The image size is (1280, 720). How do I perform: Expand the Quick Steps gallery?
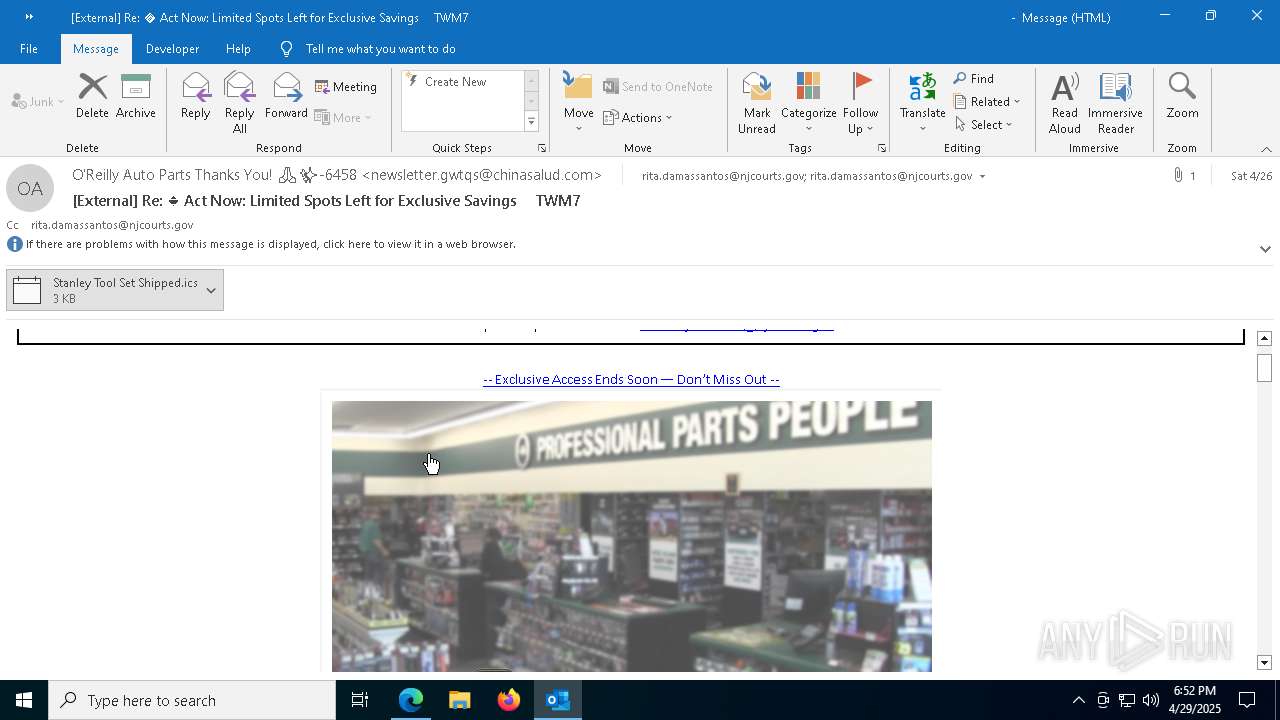[531, 122]
